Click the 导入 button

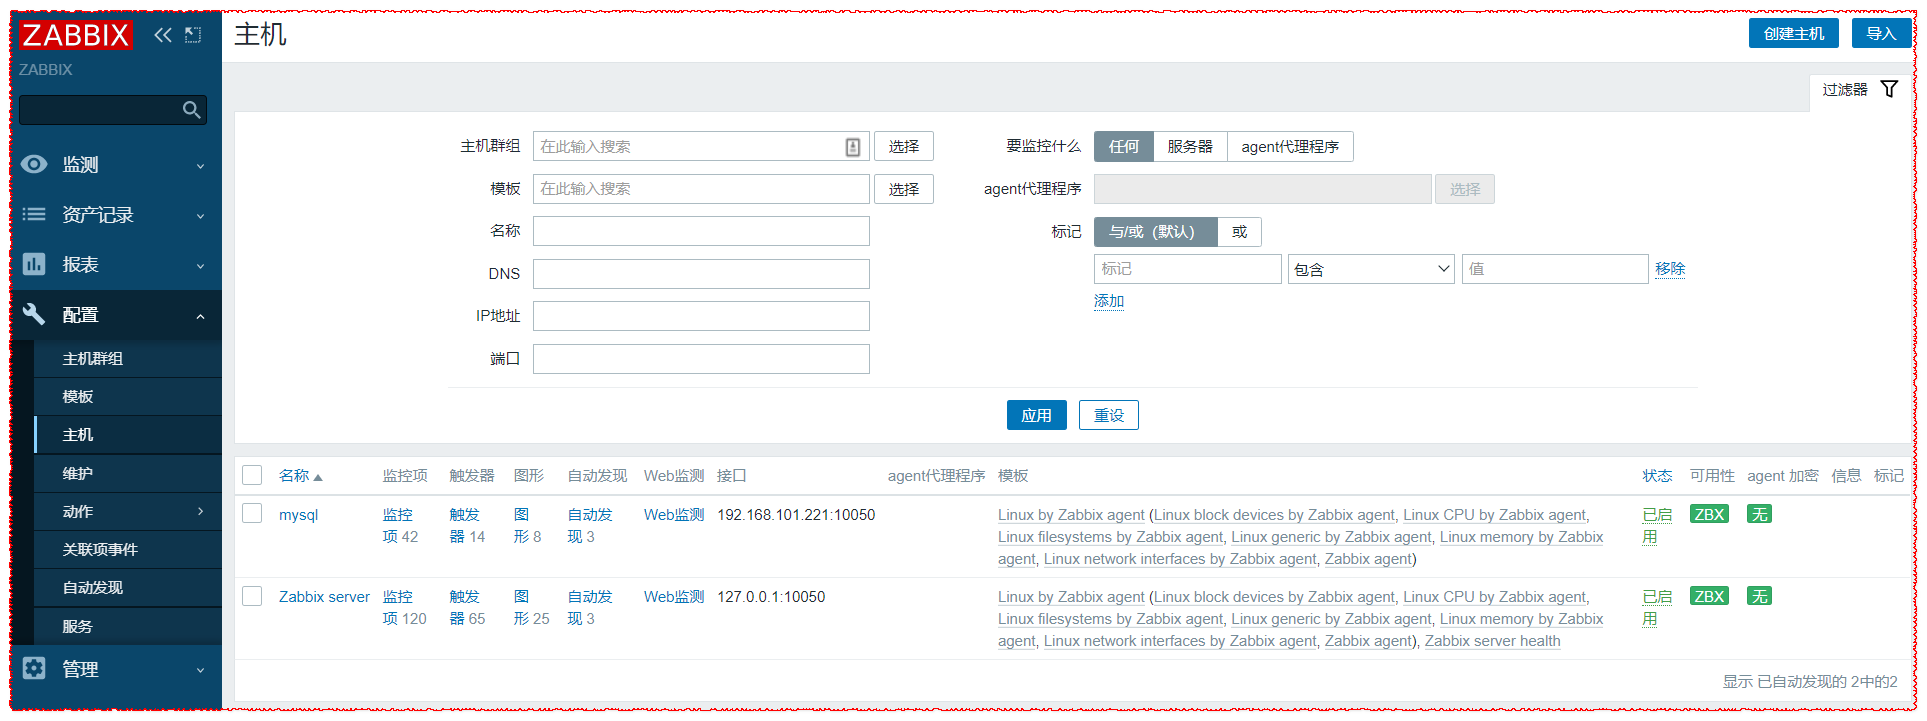(1880, 33)
